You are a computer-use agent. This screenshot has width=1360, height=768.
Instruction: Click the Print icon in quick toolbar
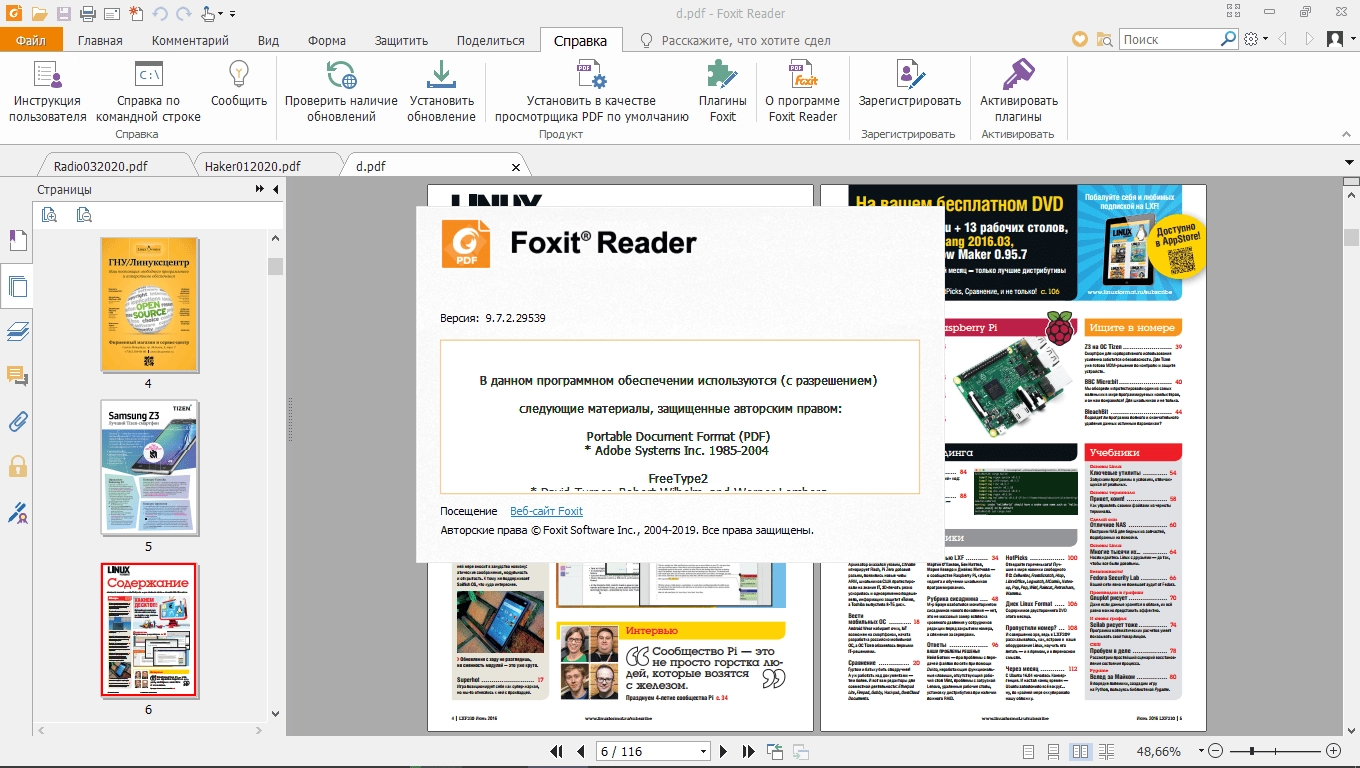click(x=88, y=14)
